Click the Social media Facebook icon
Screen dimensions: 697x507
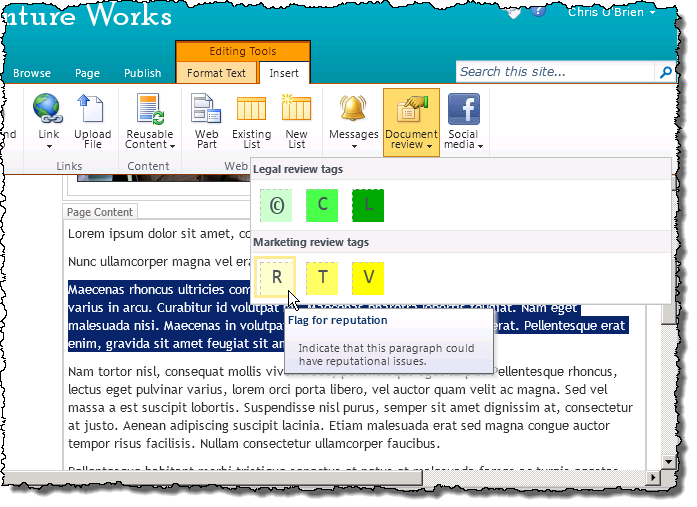click(464, 109)
